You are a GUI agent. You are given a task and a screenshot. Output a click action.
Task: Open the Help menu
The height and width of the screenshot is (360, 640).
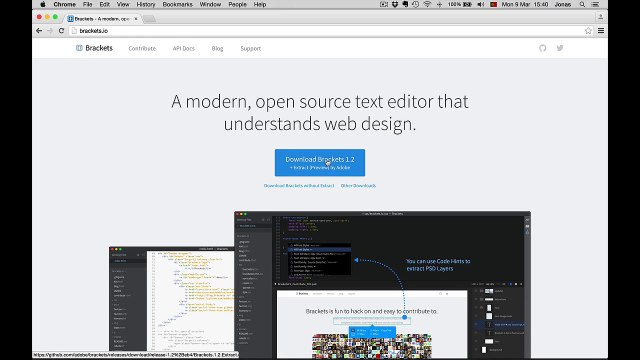[x=260, y=4]
